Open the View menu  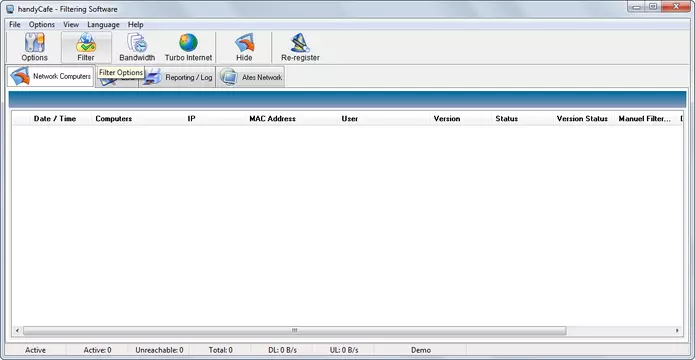tap(71, 24)
